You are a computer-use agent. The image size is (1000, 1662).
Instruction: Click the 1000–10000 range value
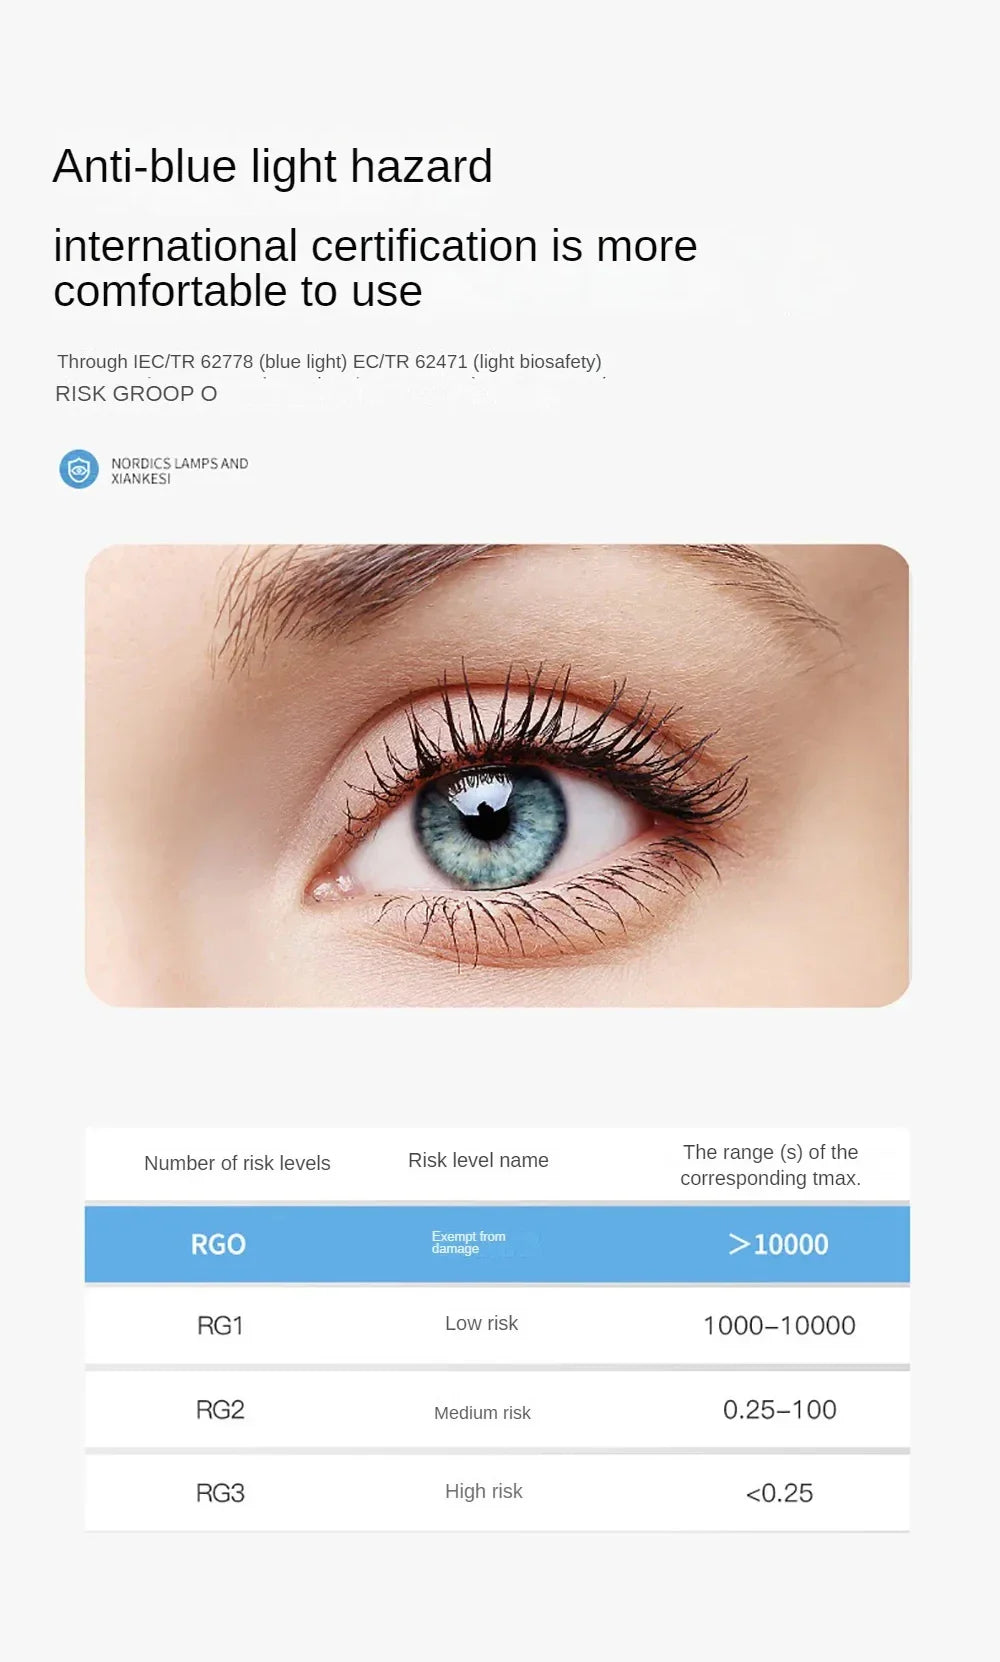click(779, 1326)
